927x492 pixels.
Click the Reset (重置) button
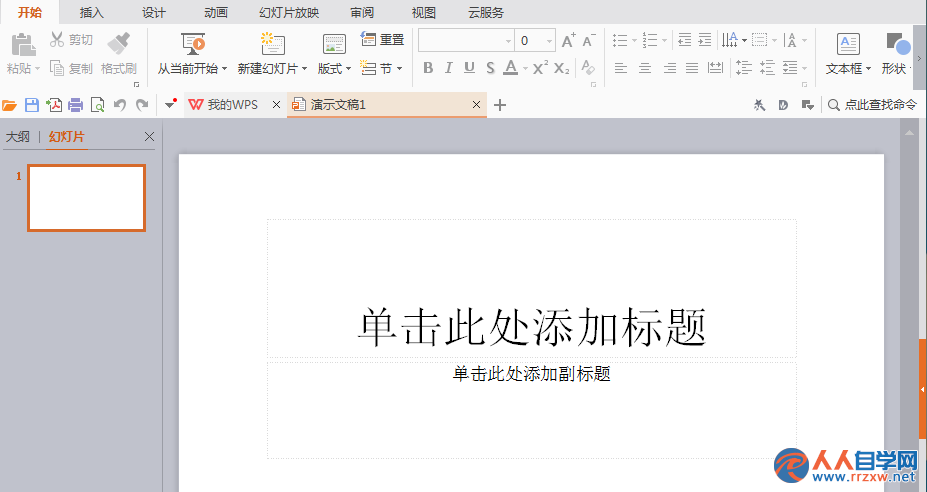click(x=383, y=40)
